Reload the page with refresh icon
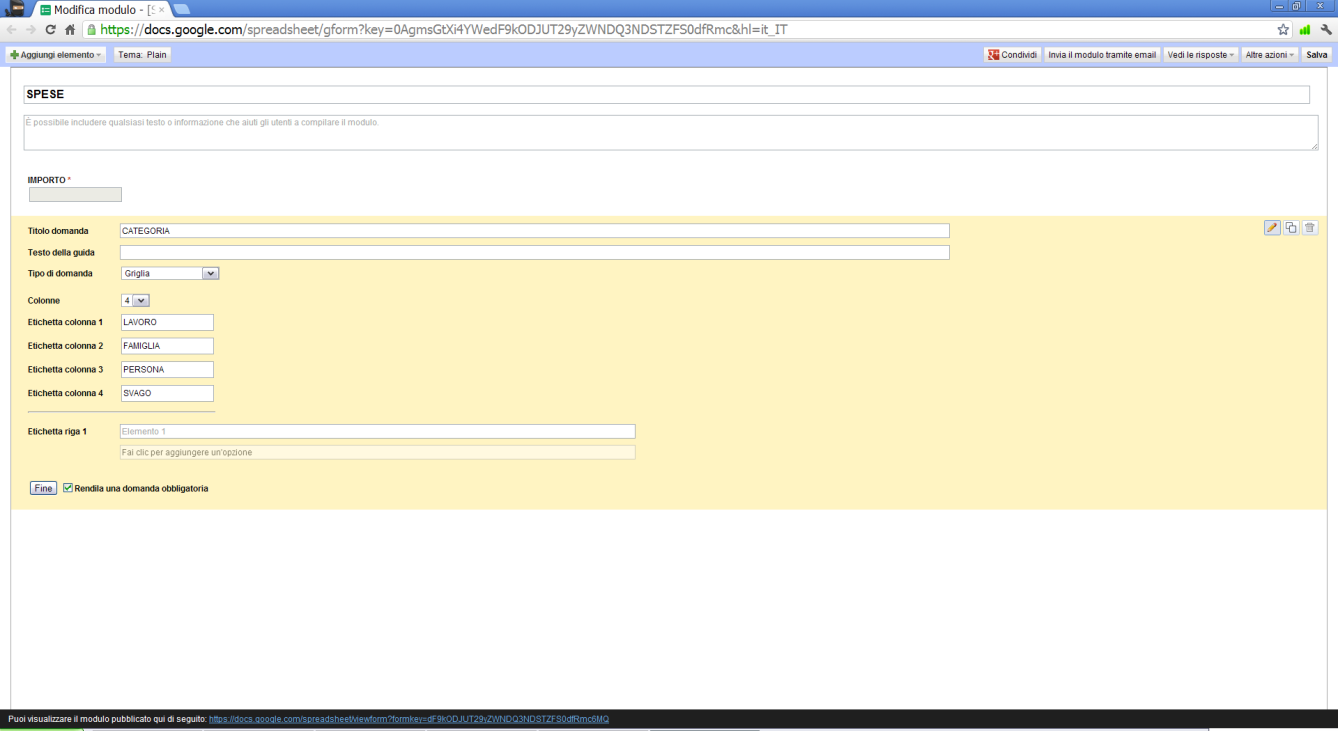The width and height of the screenshot is (1338, 731). coord(51,30)
